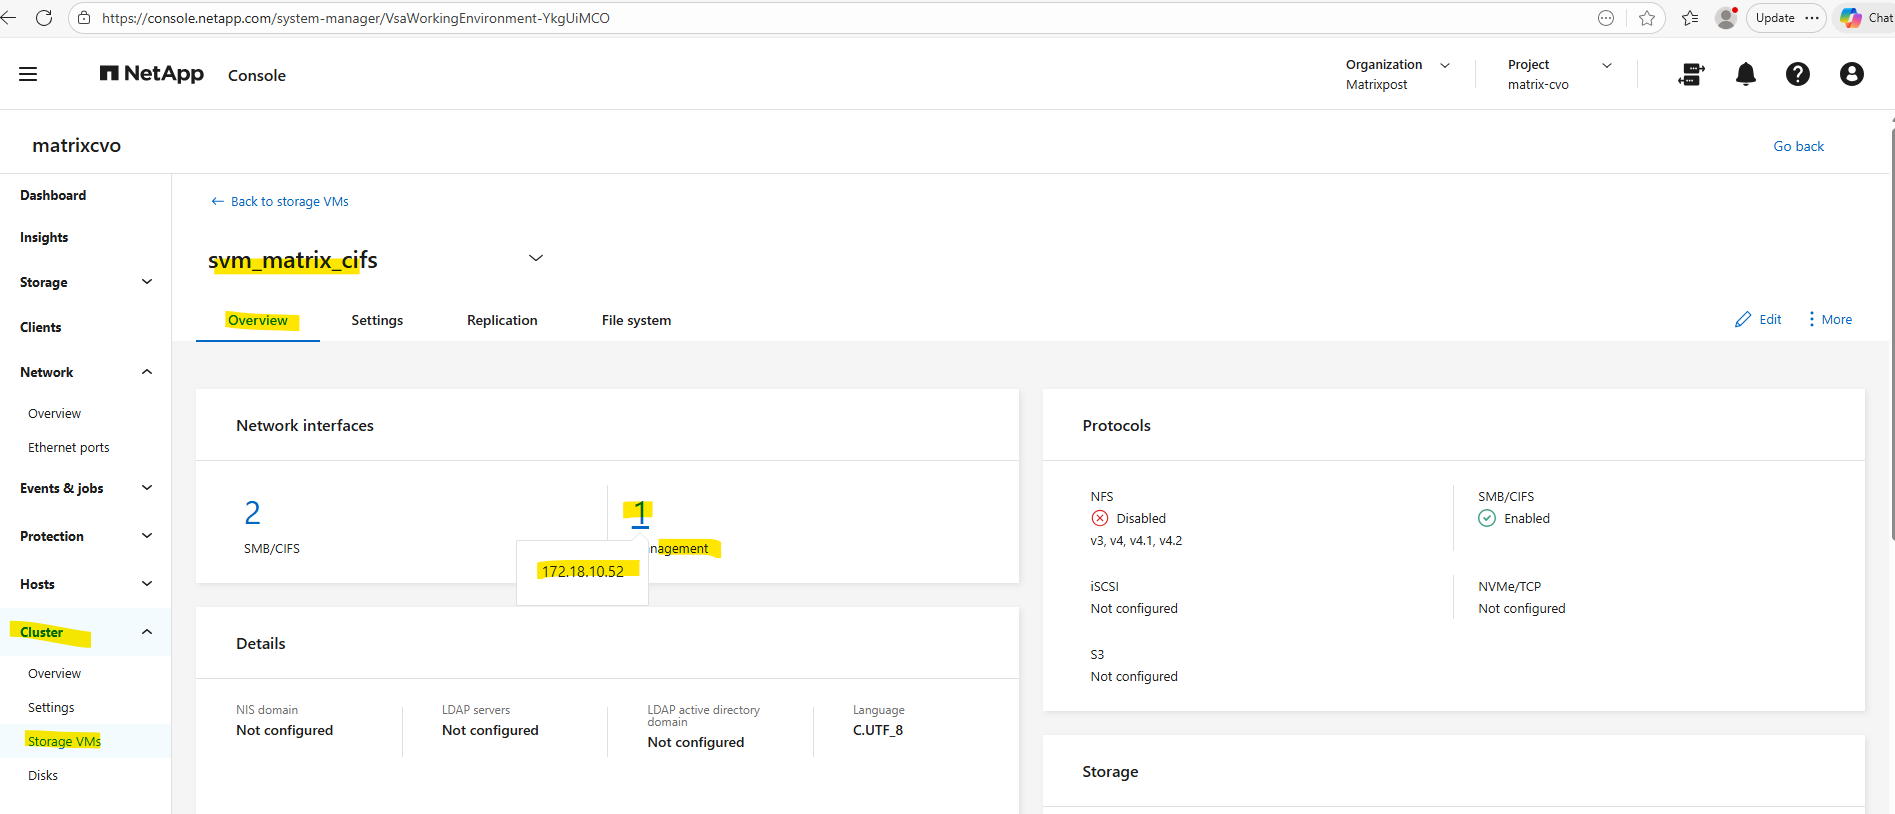The image size is (1895, 814).
Task: Click the browser address bar URL
Action: [356, 18]
